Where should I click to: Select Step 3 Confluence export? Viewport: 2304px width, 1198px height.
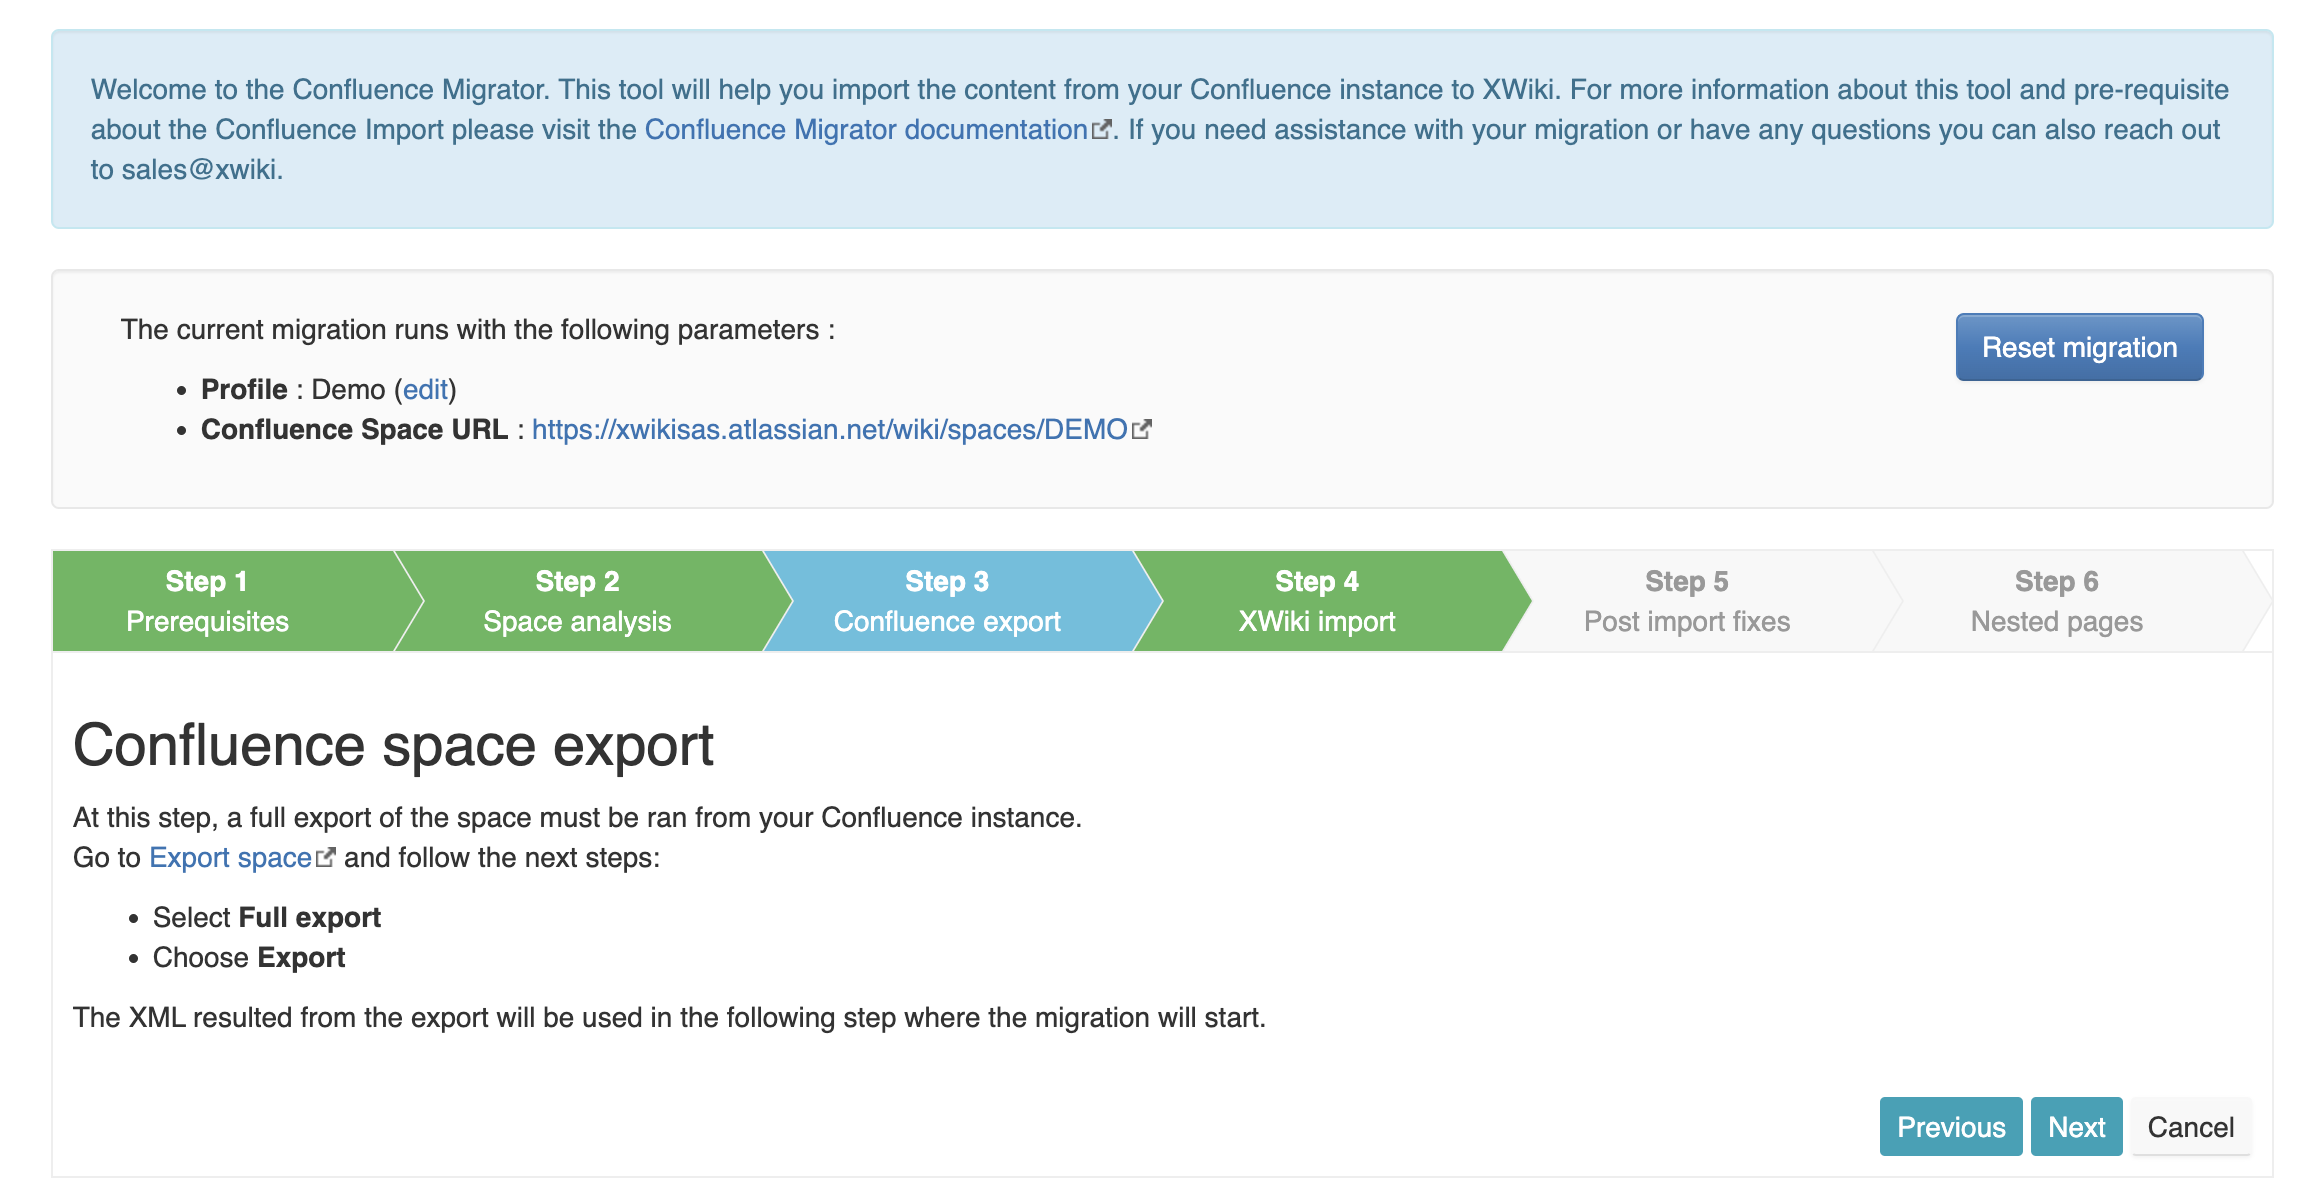pyautogui.click(x=946, y=600)
